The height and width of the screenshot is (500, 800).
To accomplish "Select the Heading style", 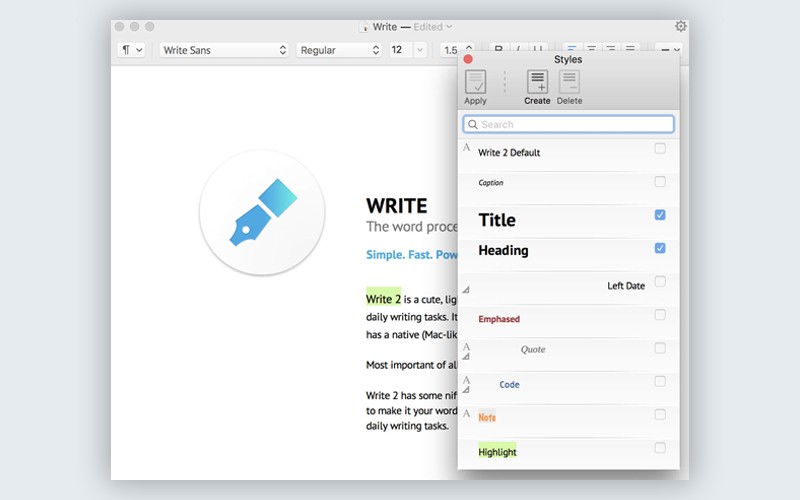I will coord(568,255).
